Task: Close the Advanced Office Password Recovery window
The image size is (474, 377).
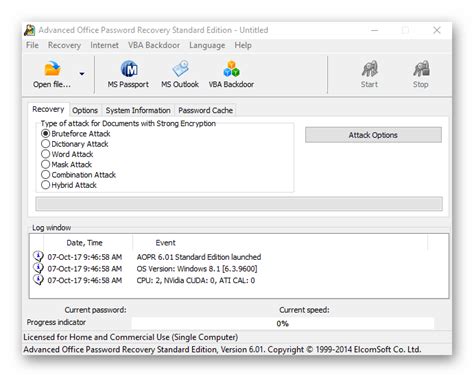Action: click(437, 30)
